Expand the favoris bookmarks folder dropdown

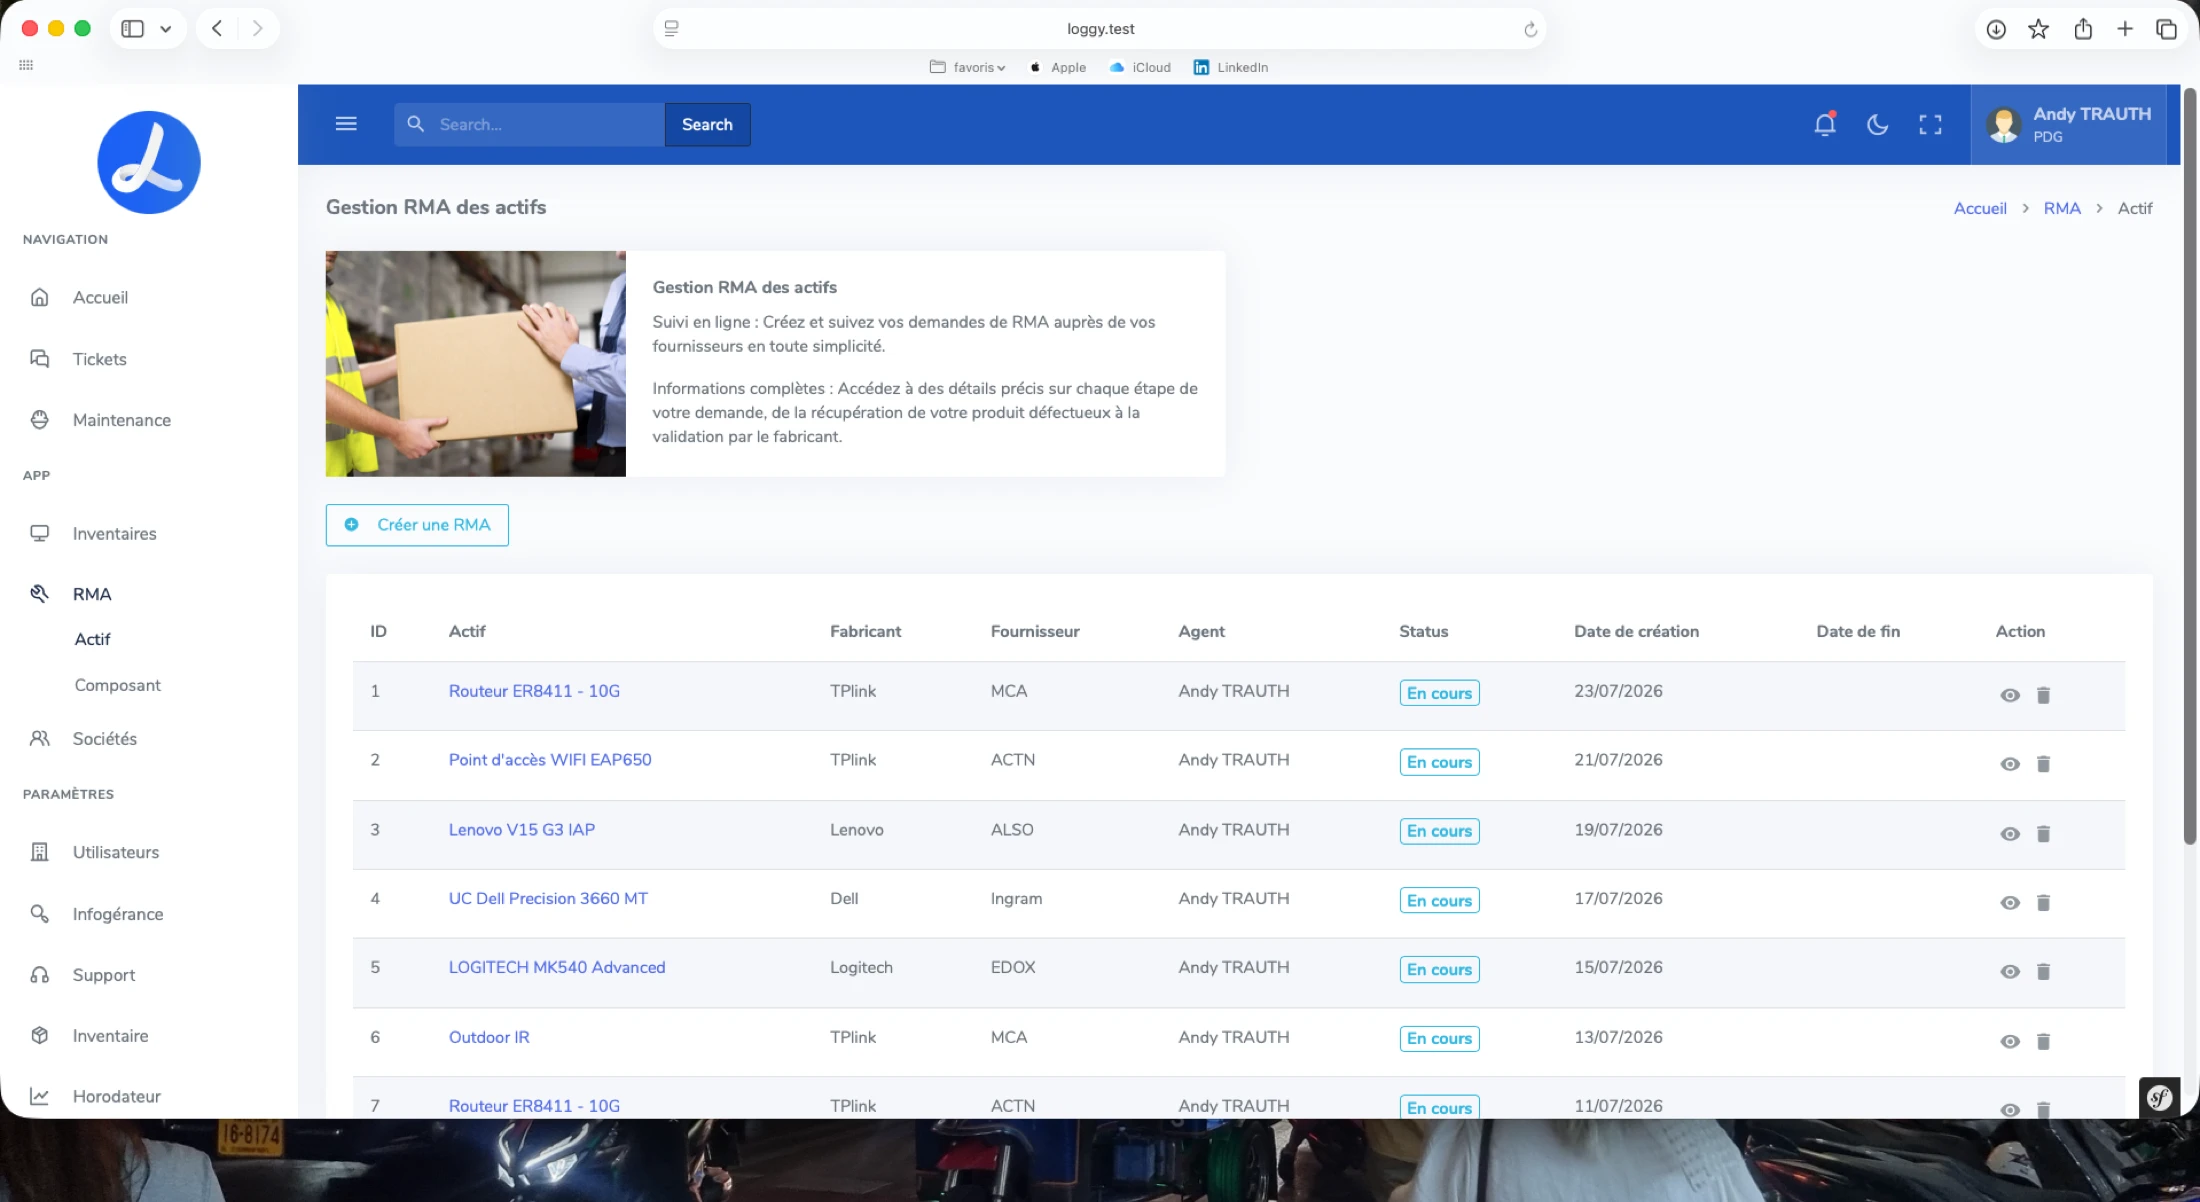(967, 67)
